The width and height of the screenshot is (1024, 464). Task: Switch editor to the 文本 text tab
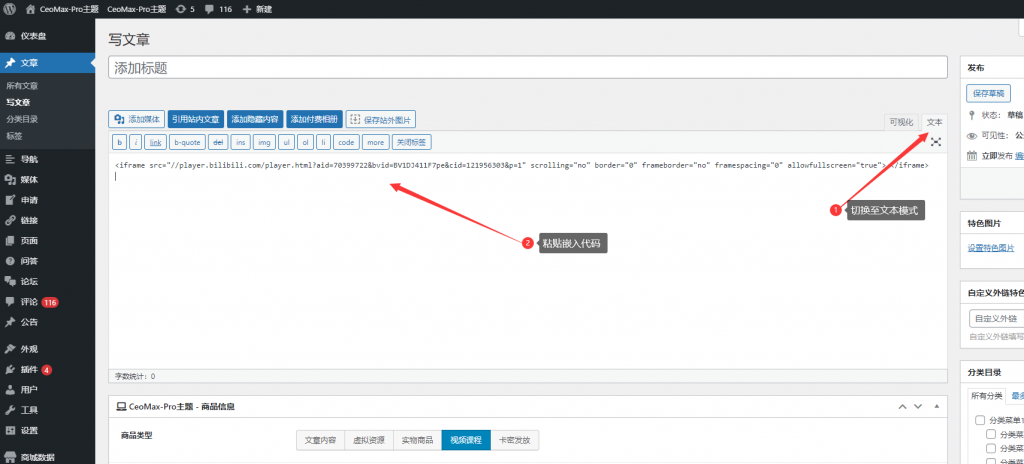pos(934,121)
